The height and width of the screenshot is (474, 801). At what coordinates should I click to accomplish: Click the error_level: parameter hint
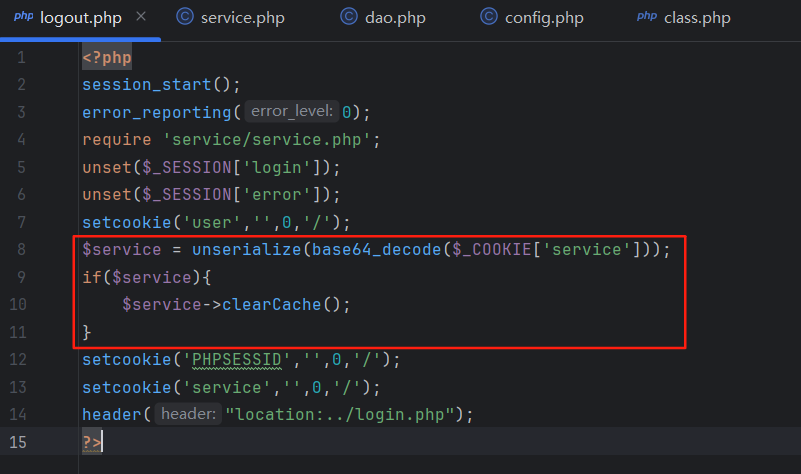(292, 111)
